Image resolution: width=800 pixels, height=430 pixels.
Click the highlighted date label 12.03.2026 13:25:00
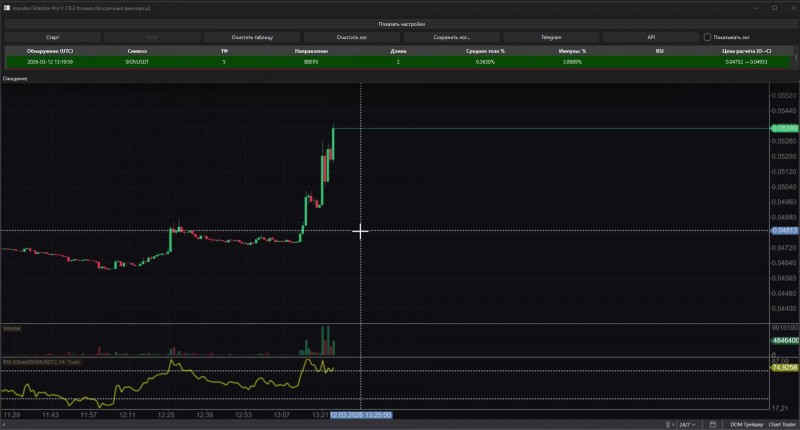click(x=361, y=415)
